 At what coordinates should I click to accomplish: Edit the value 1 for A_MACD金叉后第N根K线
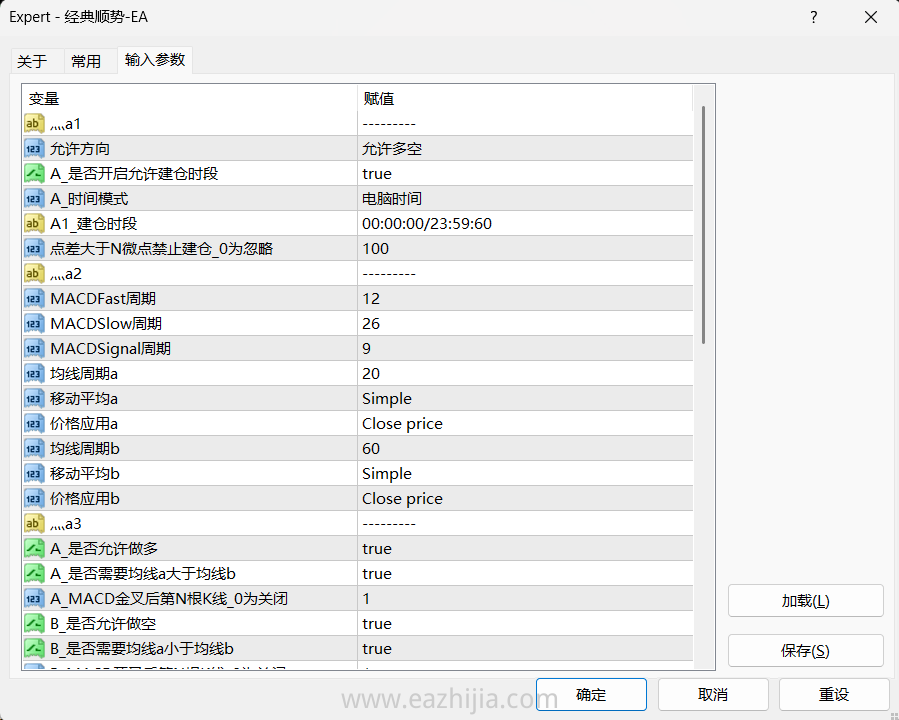525,598
